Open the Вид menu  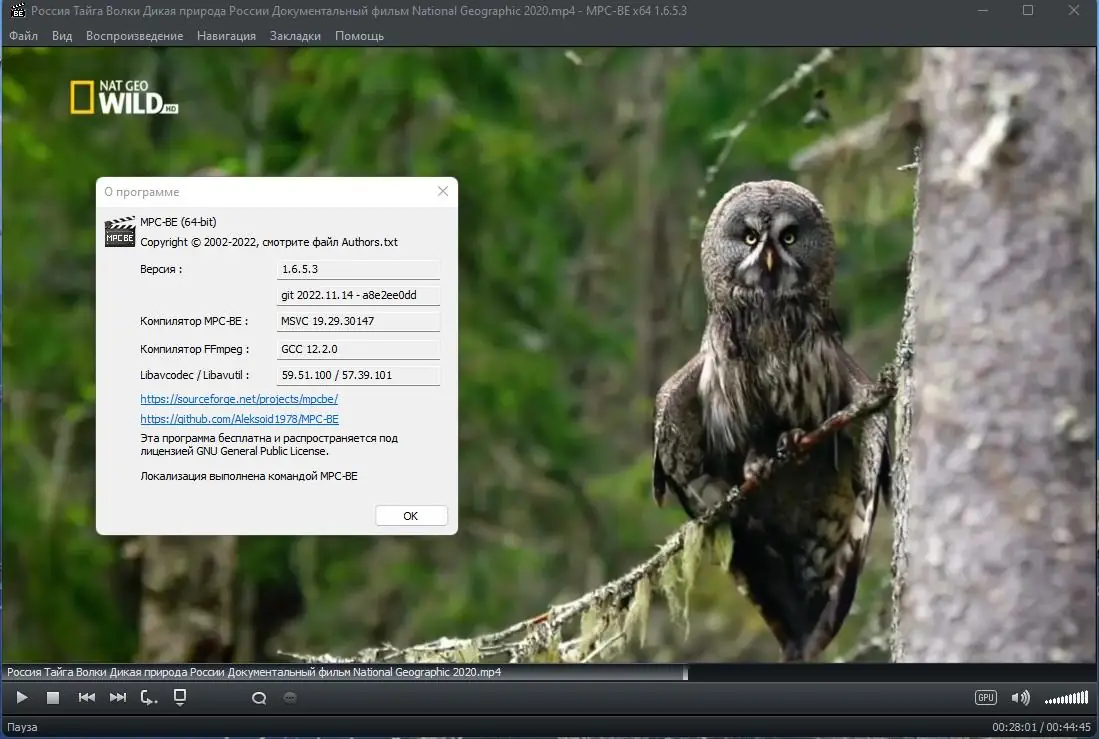point(62,35)
